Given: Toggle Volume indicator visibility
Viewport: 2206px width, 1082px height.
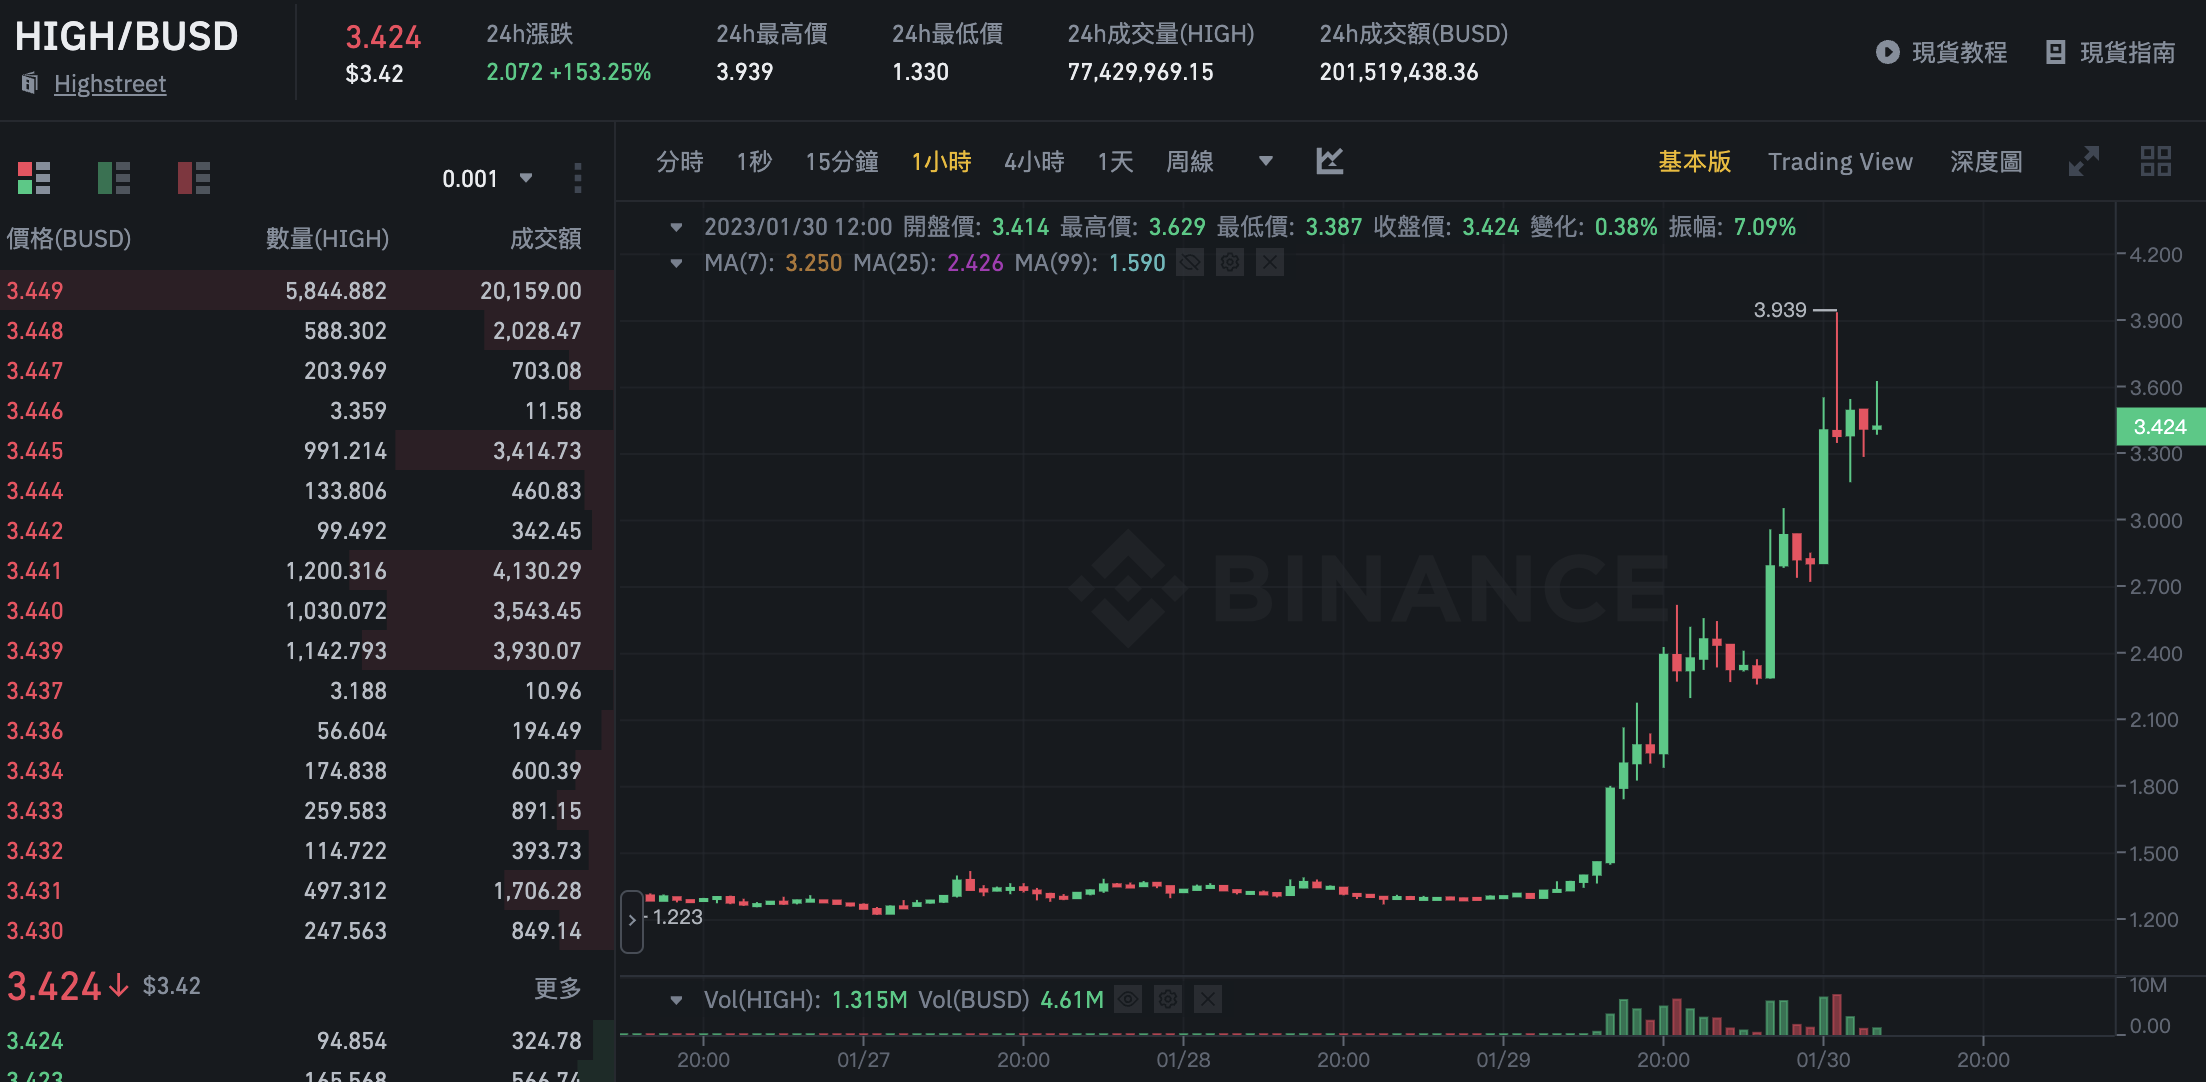Looking at the screenshot, I should [x=1128, y=999].
